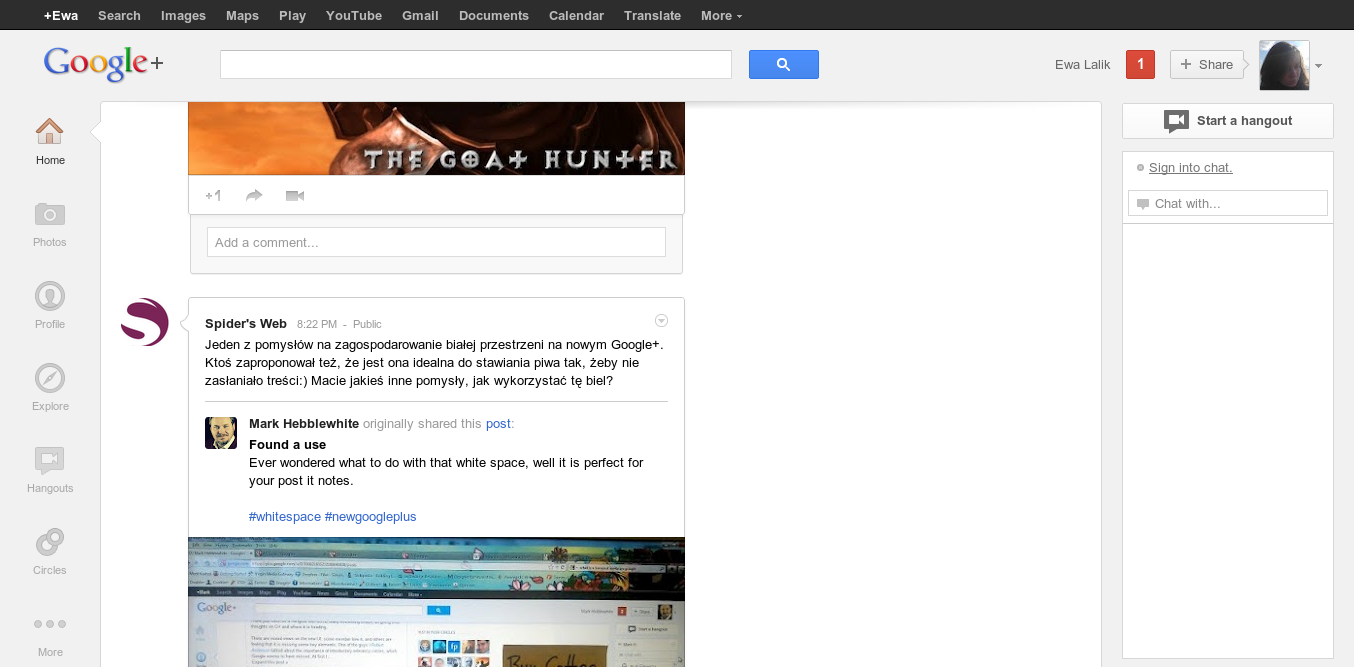Click the Add a comment box
This screenshot has height=667, width=1354.
click(436, 242)
